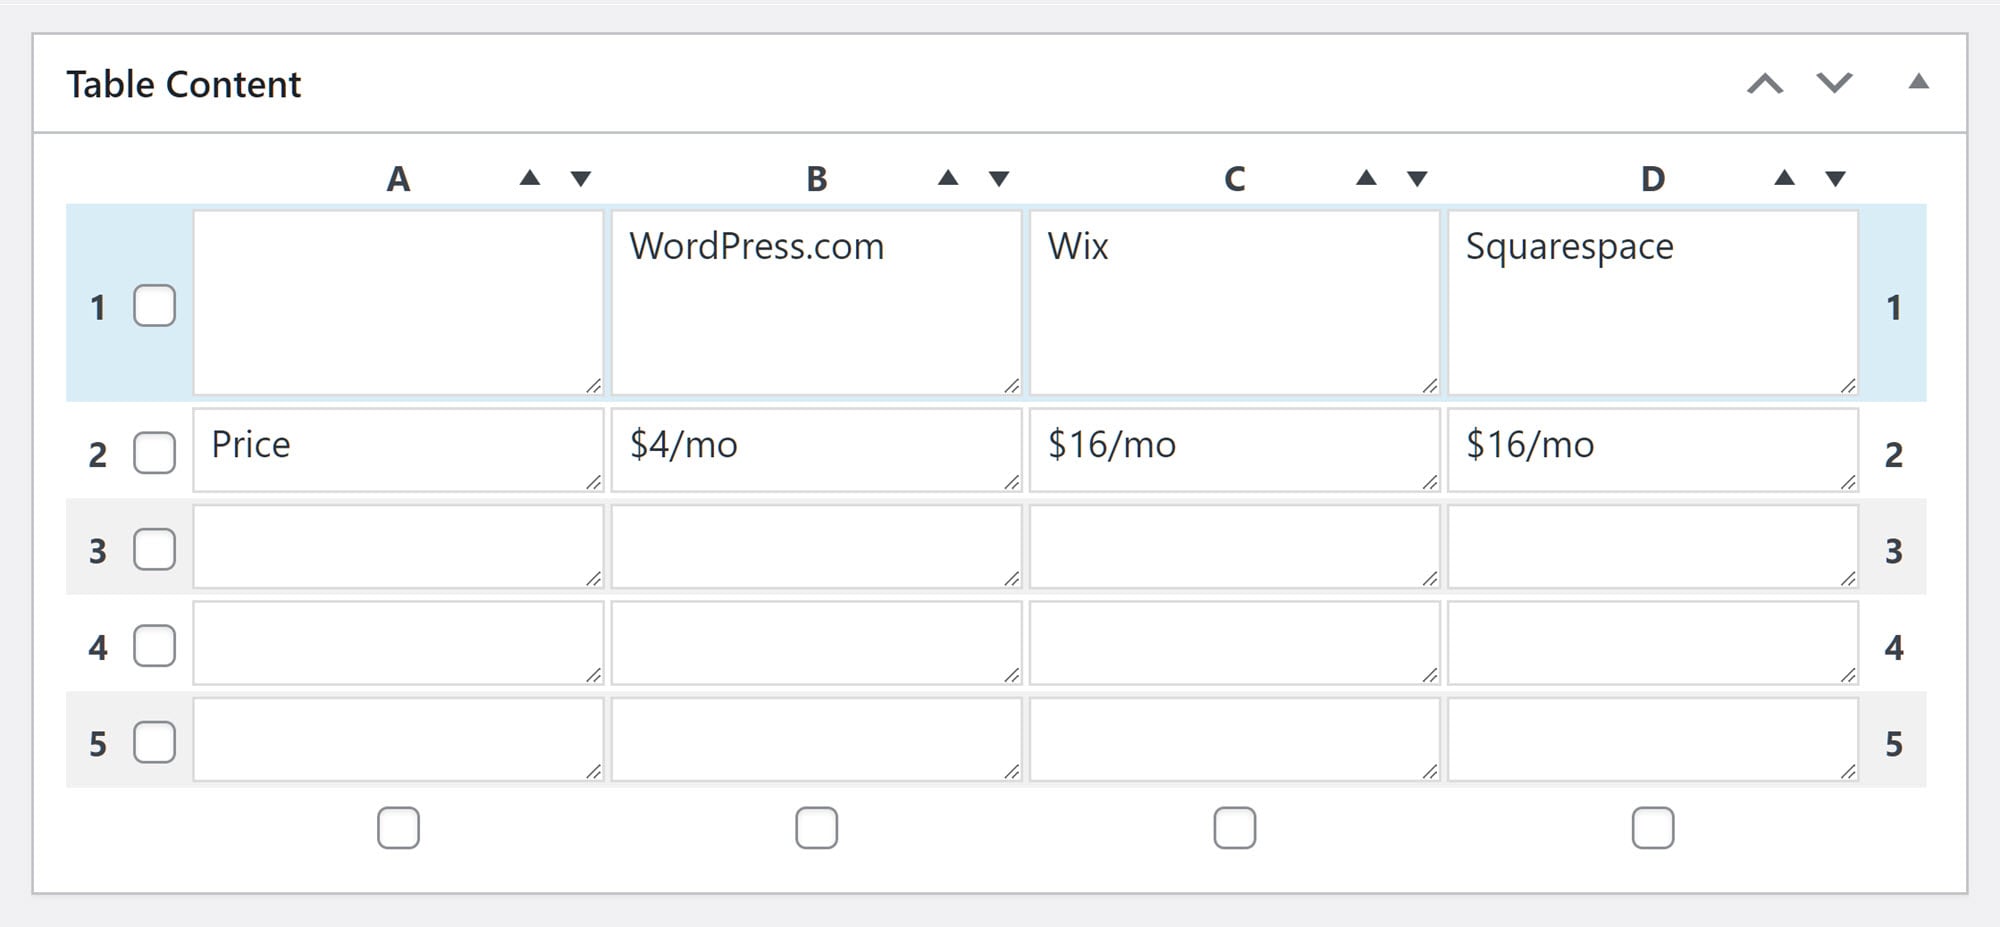Select the row 1 checkbox
The width and height of the screenshot is (2000, 927).
point(154,307)
